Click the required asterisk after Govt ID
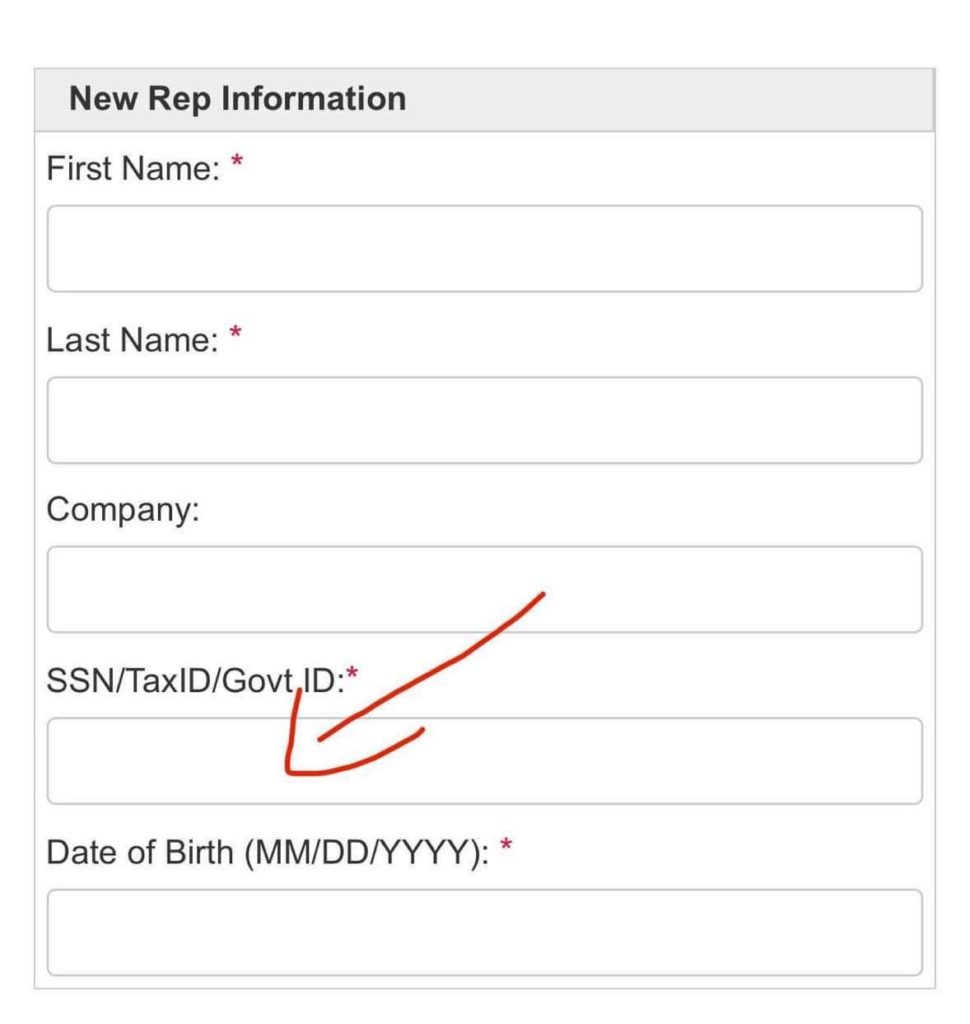The height and width of the screenshot is (1024, 970). click(x=352, y=673)
